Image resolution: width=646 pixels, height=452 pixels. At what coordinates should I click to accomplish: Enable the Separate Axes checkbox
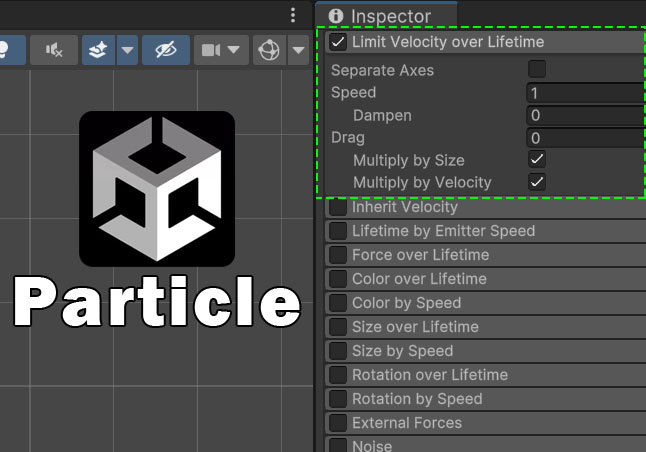537,69
